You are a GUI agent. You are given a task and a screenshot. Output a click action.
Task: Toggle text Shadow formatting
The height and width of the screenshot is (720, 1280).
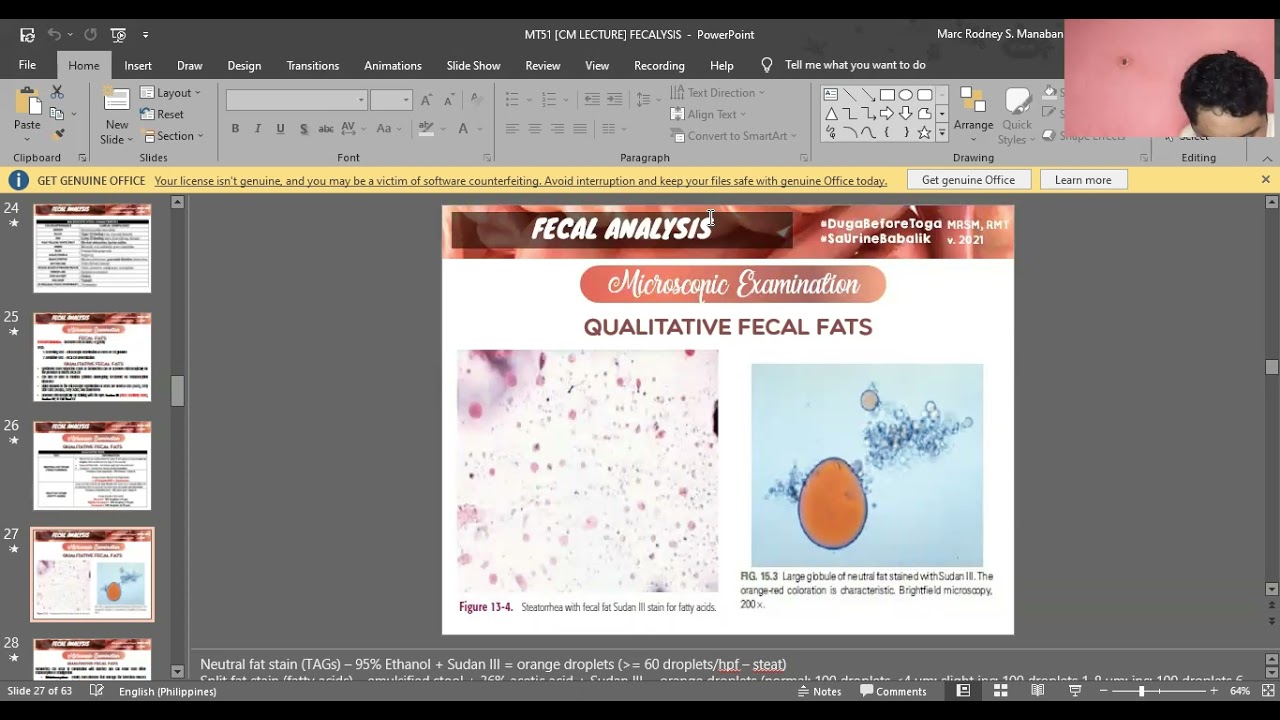tap(303, 128)
